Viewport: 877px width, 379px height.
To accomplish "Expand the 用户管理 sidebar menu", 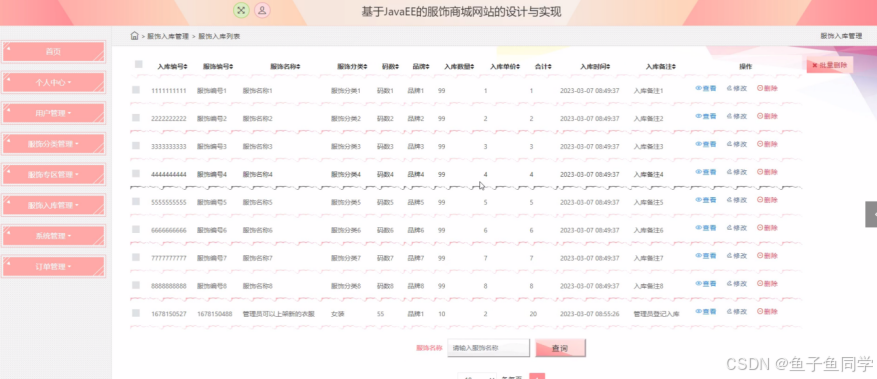I will coord(54,113).
